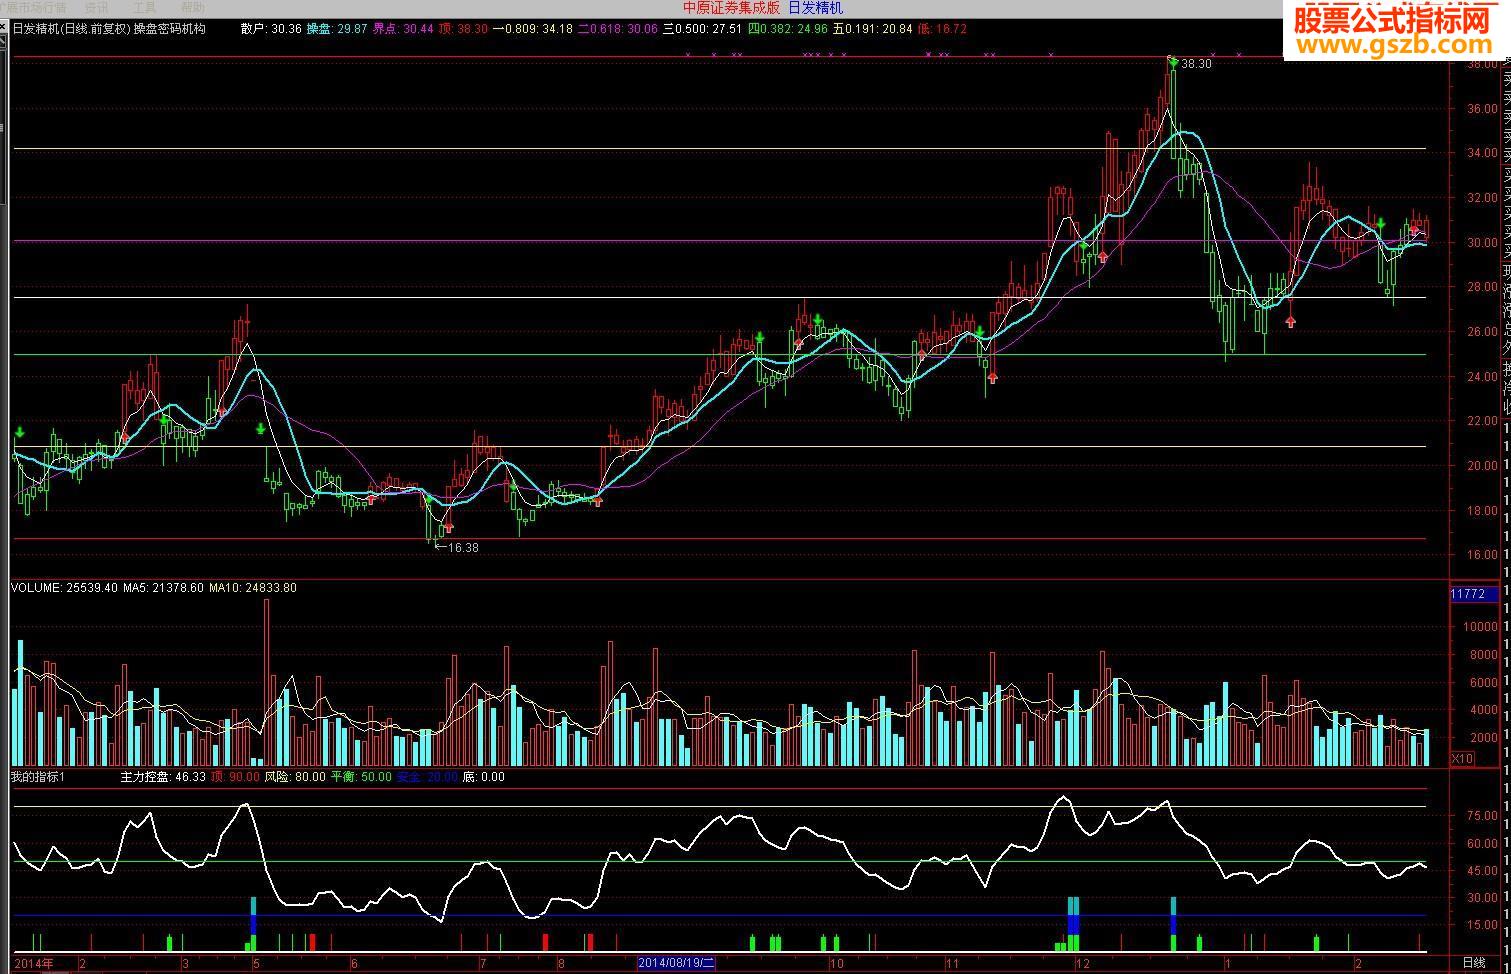Screen dimensions: 1511x974
Task: Click the 15.00 indicator axis label
Action: coord(1481,925)
